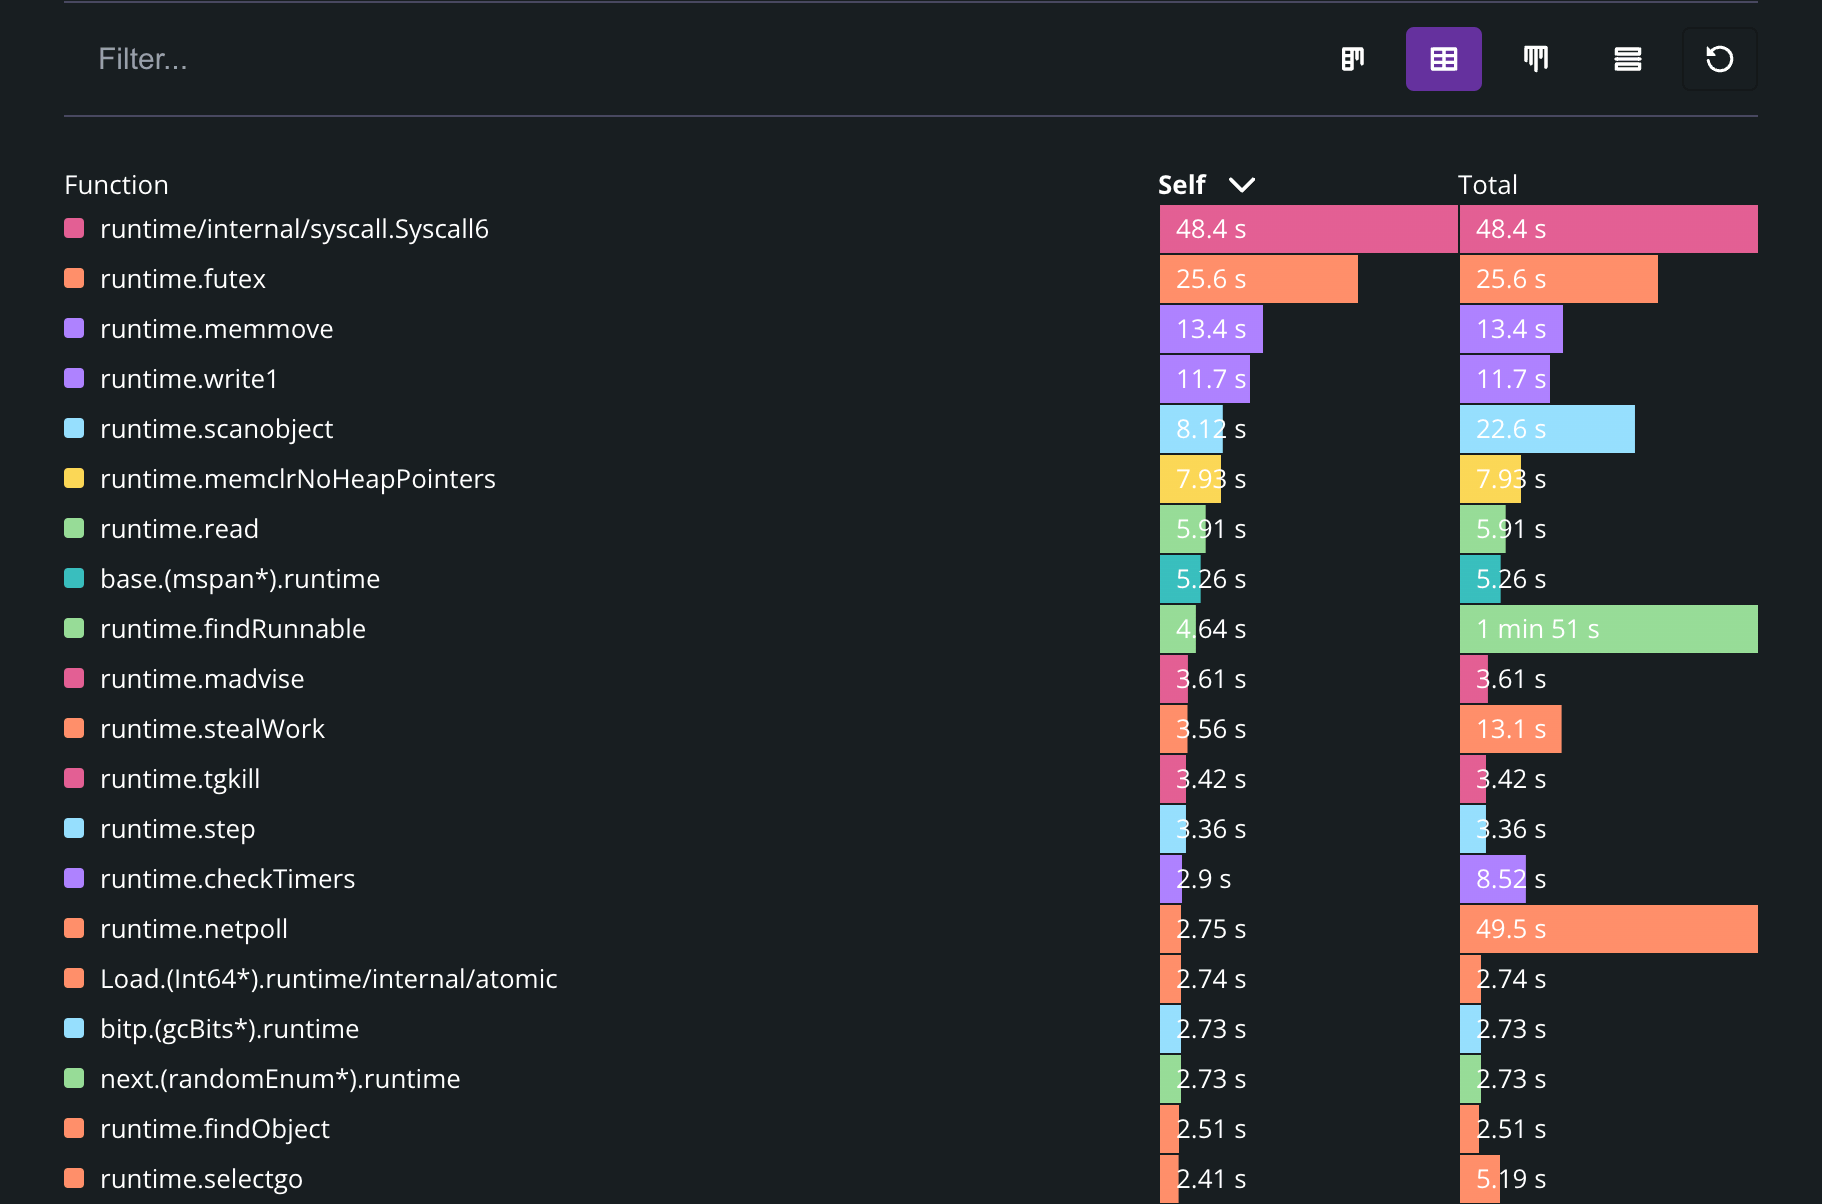Screen dimensions: 1822x1204
Task: Switch to flamegraph-only view
Action: (x=1535, y=59)
